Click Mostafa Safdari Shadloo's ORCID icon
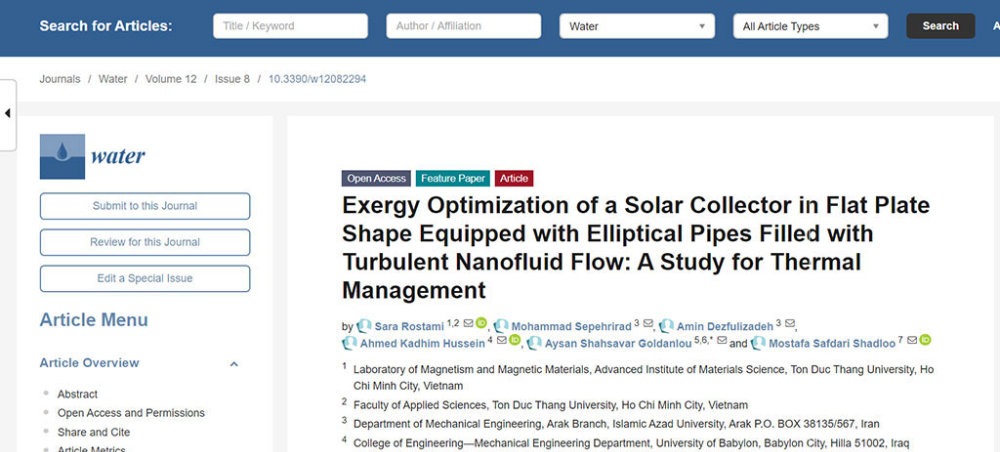Image resolution: width=1000 pixels, height=452 pixels. click(x=925, y=340)
